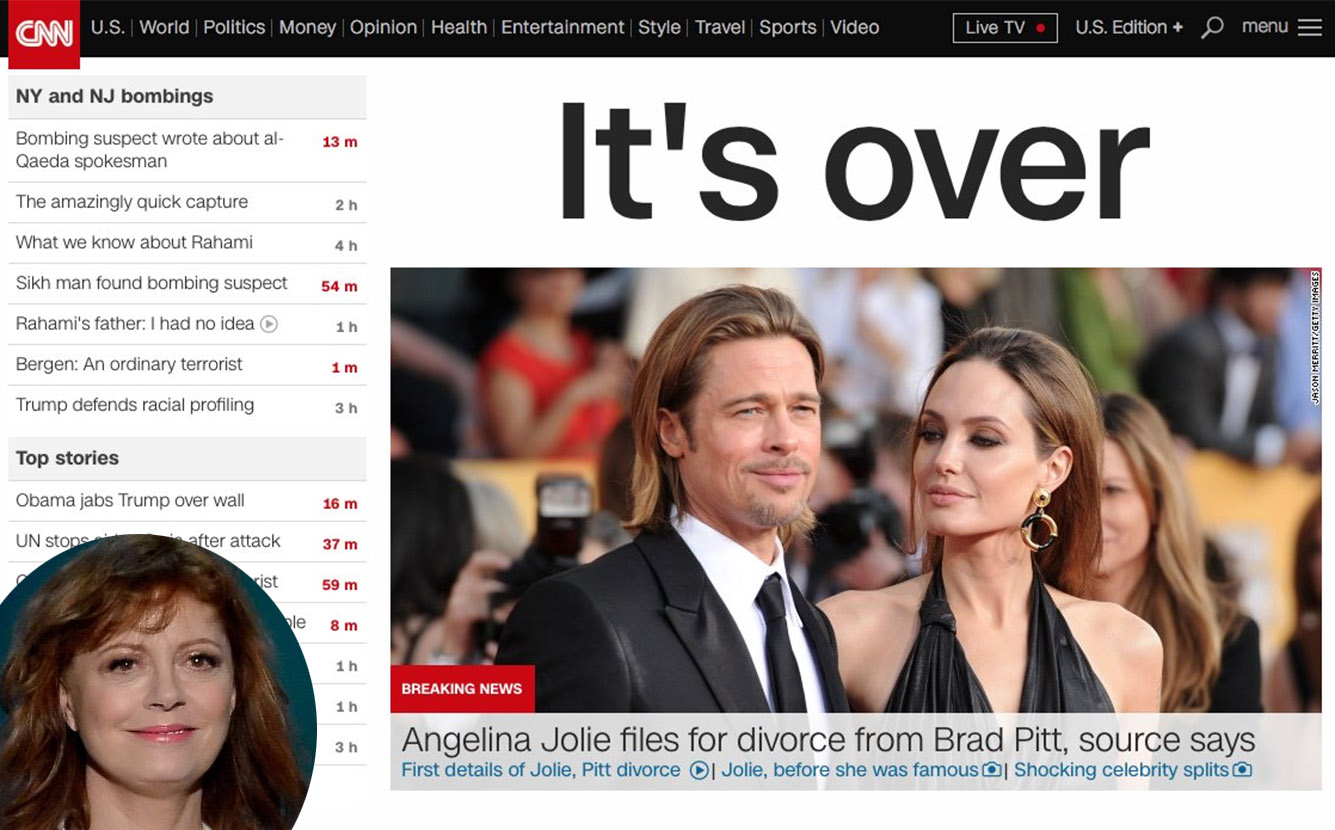Open Shocking celebrity splits link
1335x830 pixels.
point(1121,770)
